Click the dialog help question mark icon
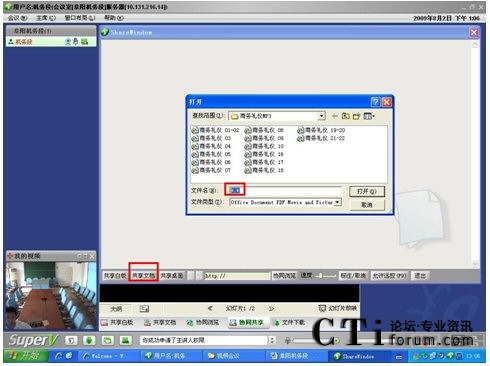 [375, 102]
